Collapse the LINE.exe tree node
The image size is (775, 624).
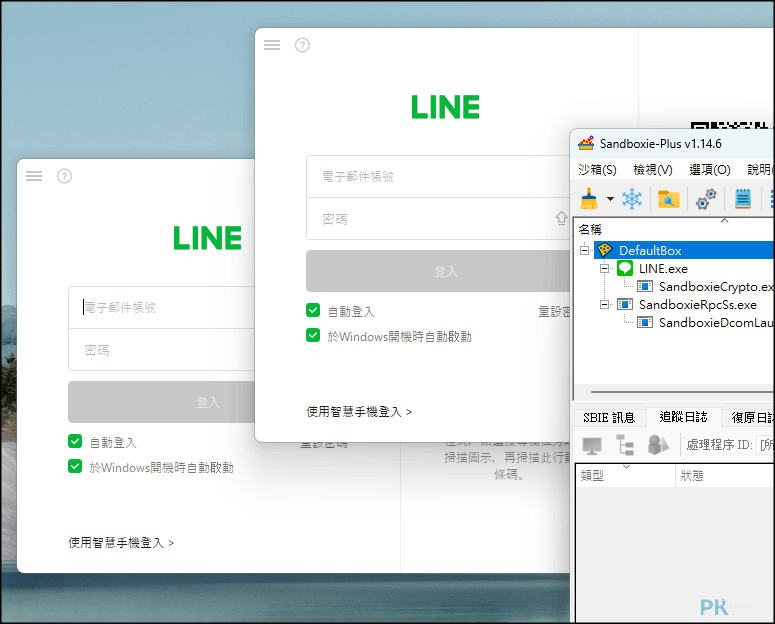[604, 268]
